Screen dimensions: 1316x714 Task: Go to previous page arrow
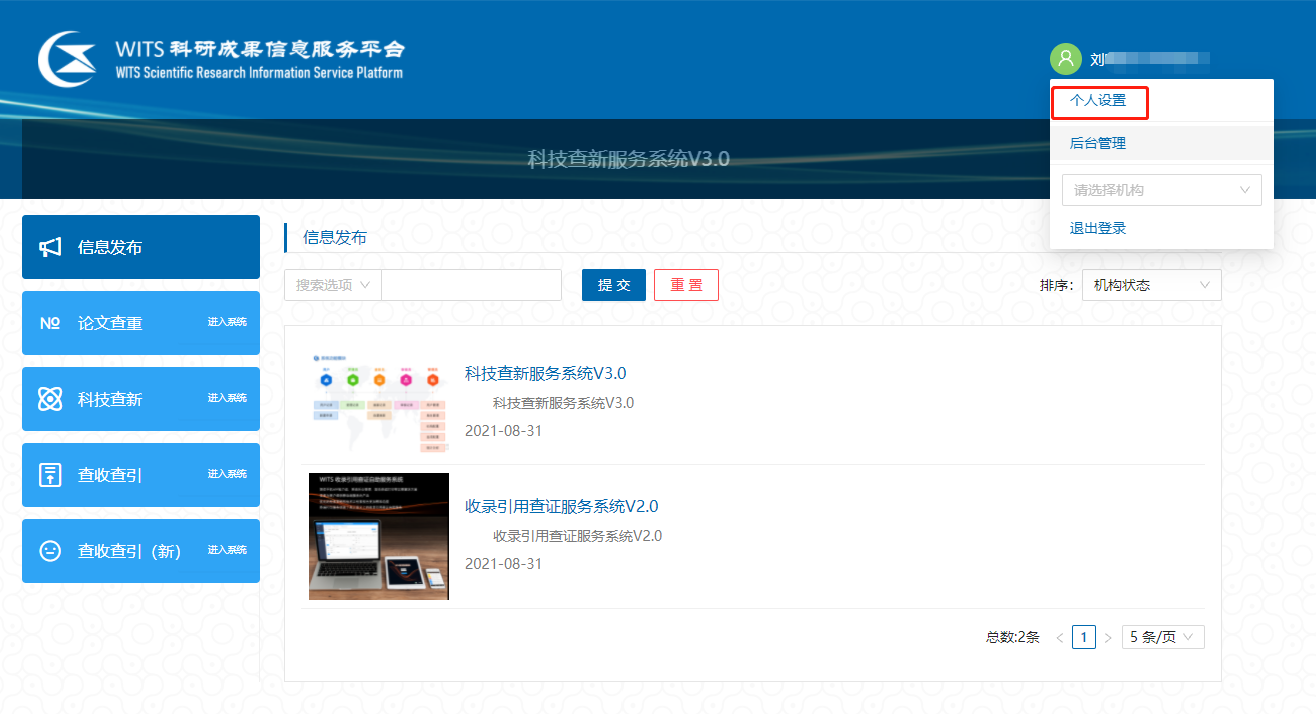pyautogui.click(x=1060, y=637)
